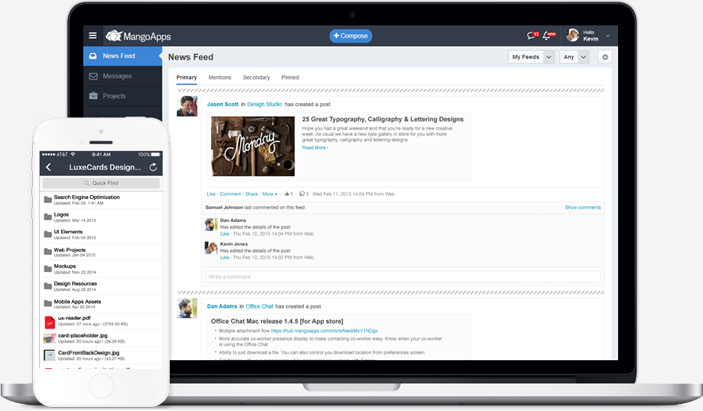
Task: Click the thumbs-up likes count icon
Action: (287, 194)
